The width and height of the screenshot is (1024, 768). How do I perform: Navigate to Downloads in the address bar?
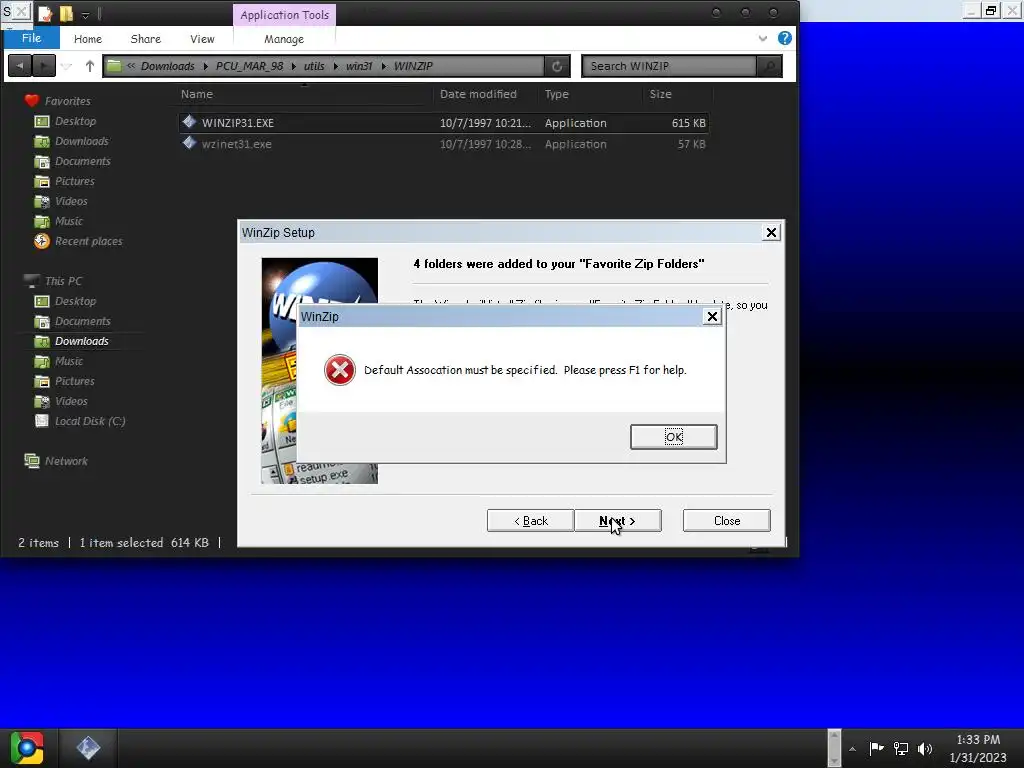pyautogui.click(x=168, y=66)
